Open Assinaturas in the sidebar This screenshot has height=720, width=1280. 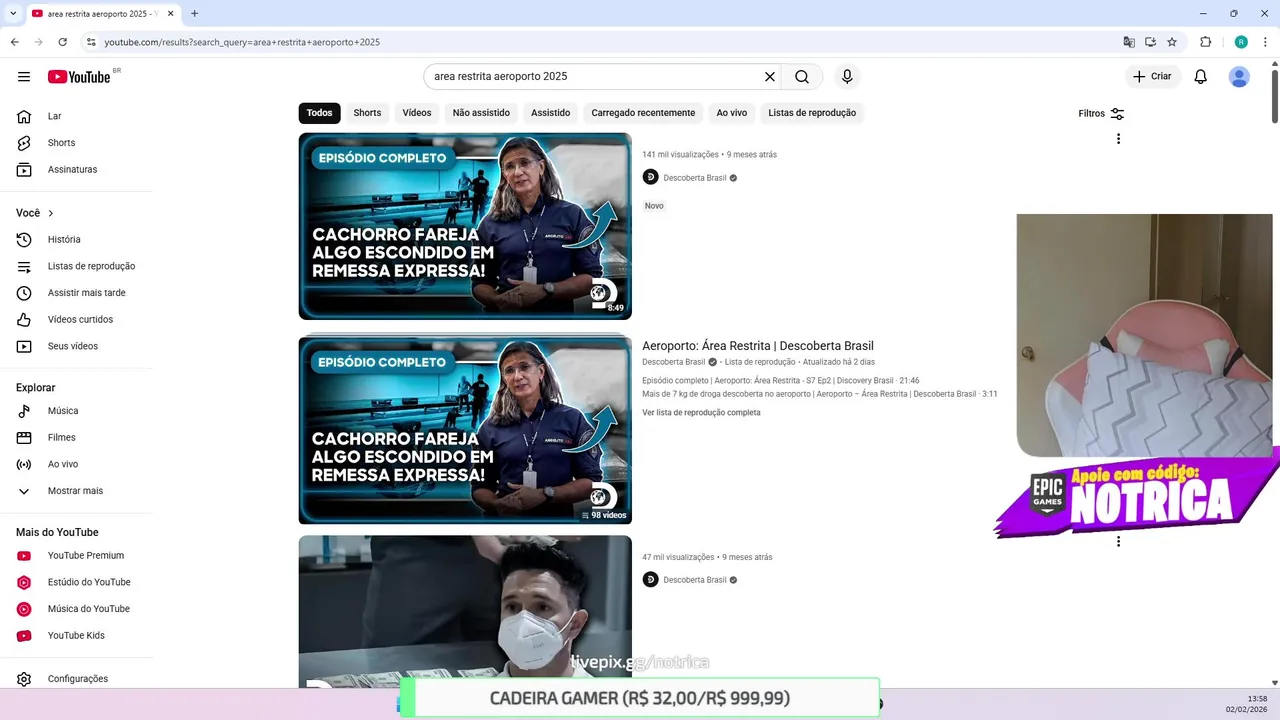coord(76,170)
